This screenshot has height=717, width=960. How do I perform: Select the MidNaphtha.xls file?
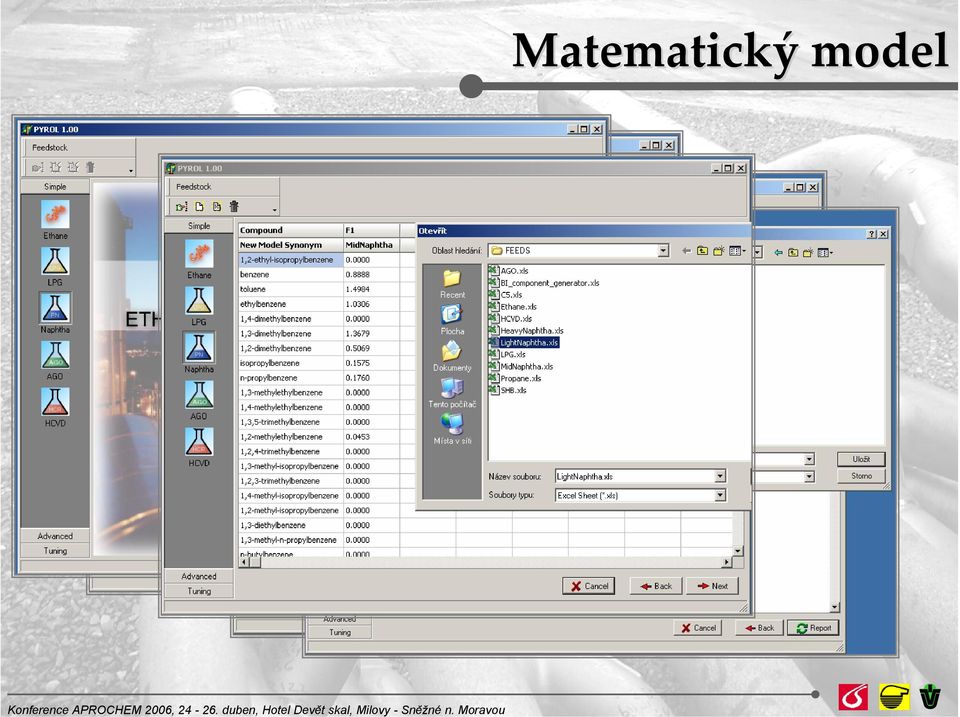[x=520, y=367]
